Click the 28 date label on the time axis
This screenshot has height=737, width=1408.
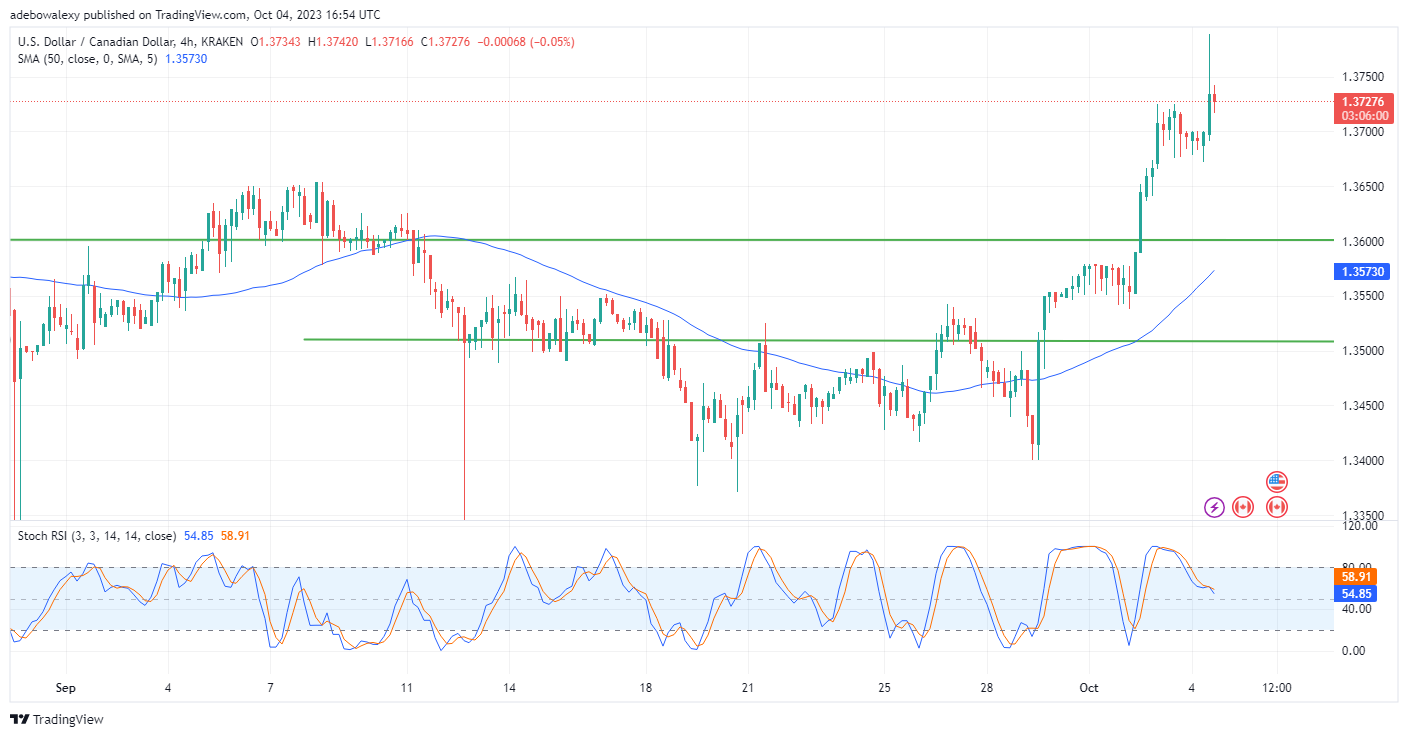coord(987,688)
